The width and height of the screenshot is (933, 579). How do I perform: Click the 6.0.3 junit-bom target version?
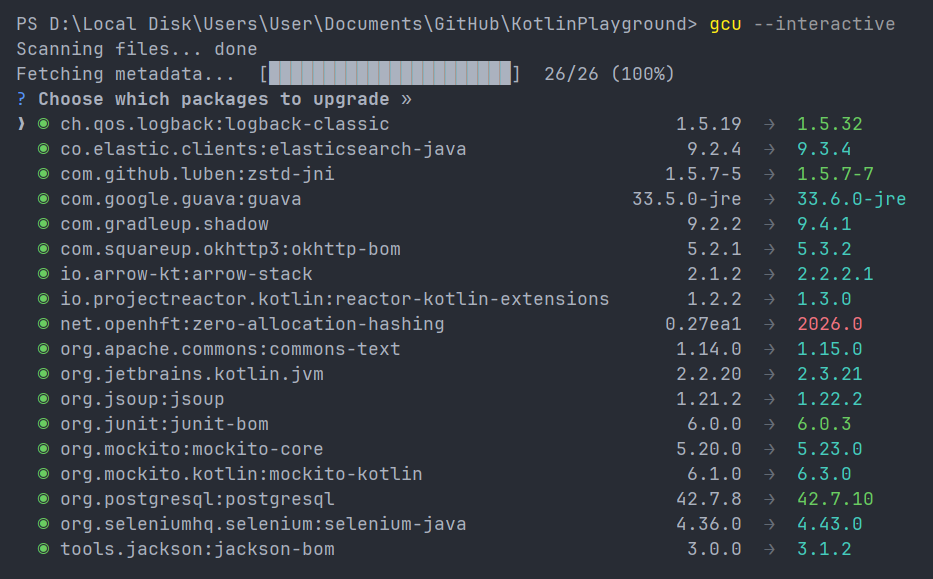click(x=824, y=424)
